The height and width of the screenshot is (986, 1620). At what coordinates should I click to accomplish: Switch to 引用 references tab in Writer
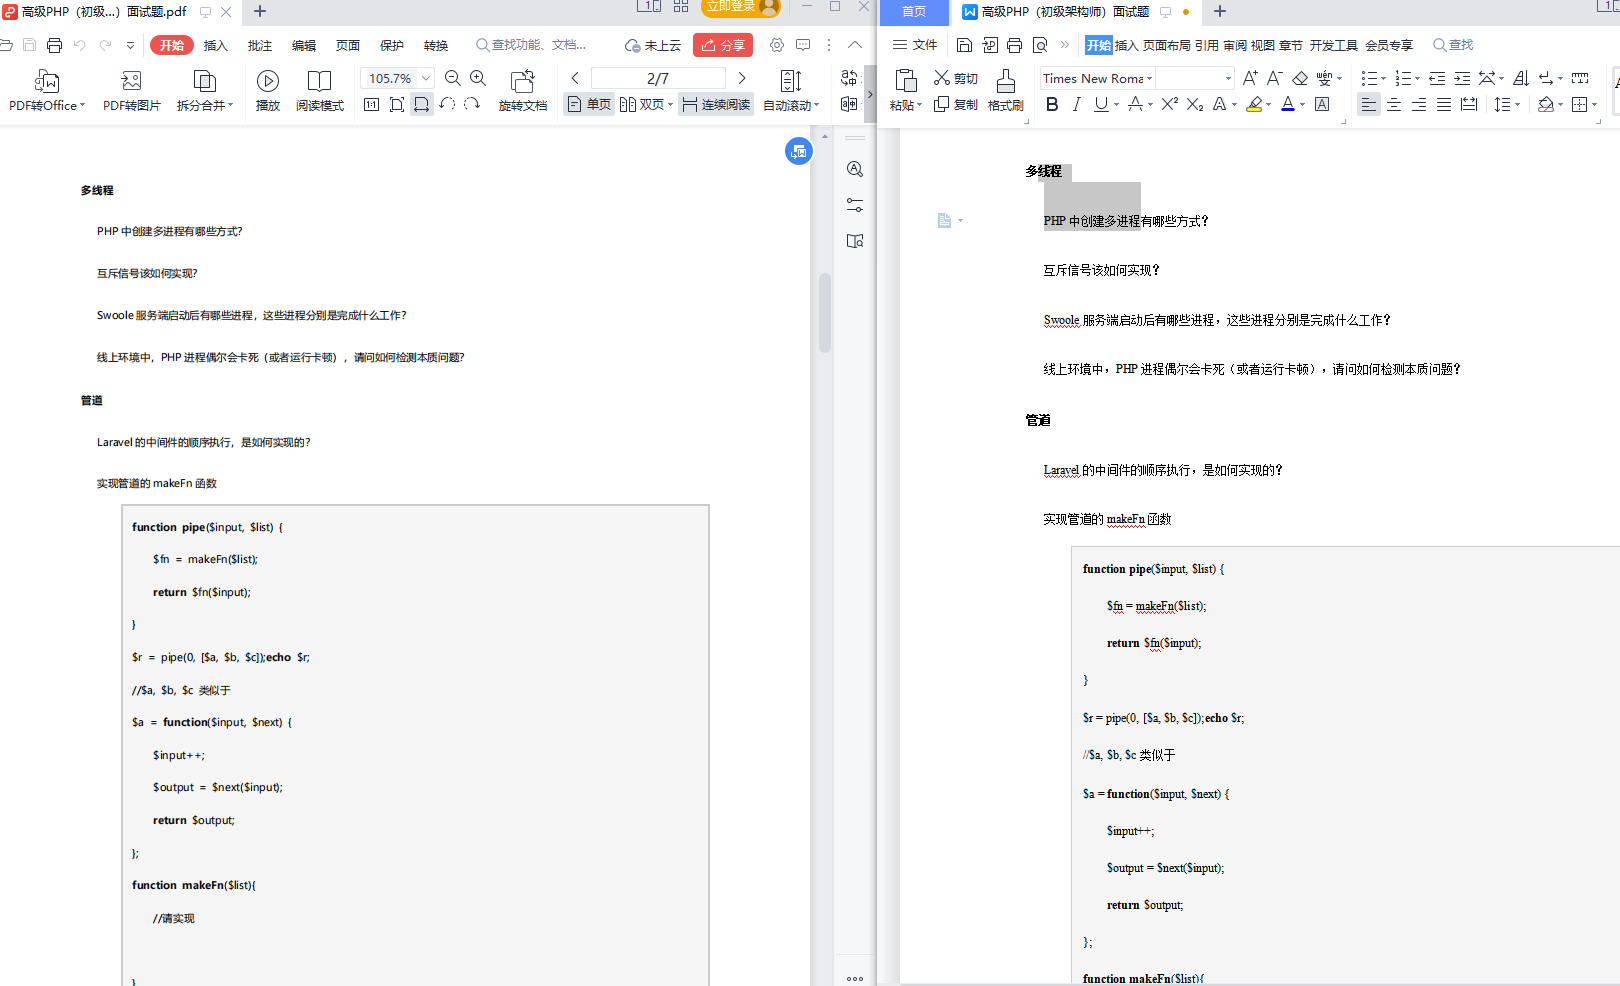point(1207,45)
